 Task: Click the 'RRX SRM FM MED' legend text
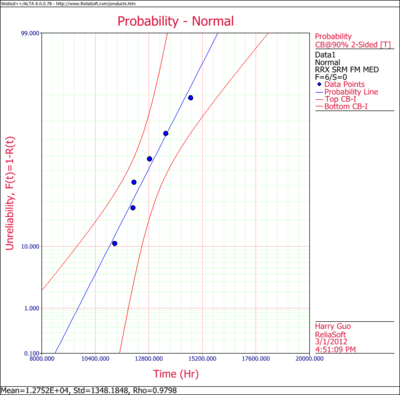pyautogui.click(x=347, y=70)
